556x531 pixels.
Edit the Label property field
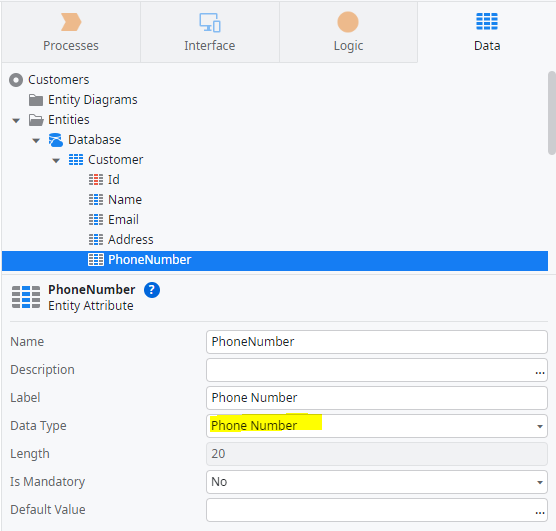tap(377, 398)
